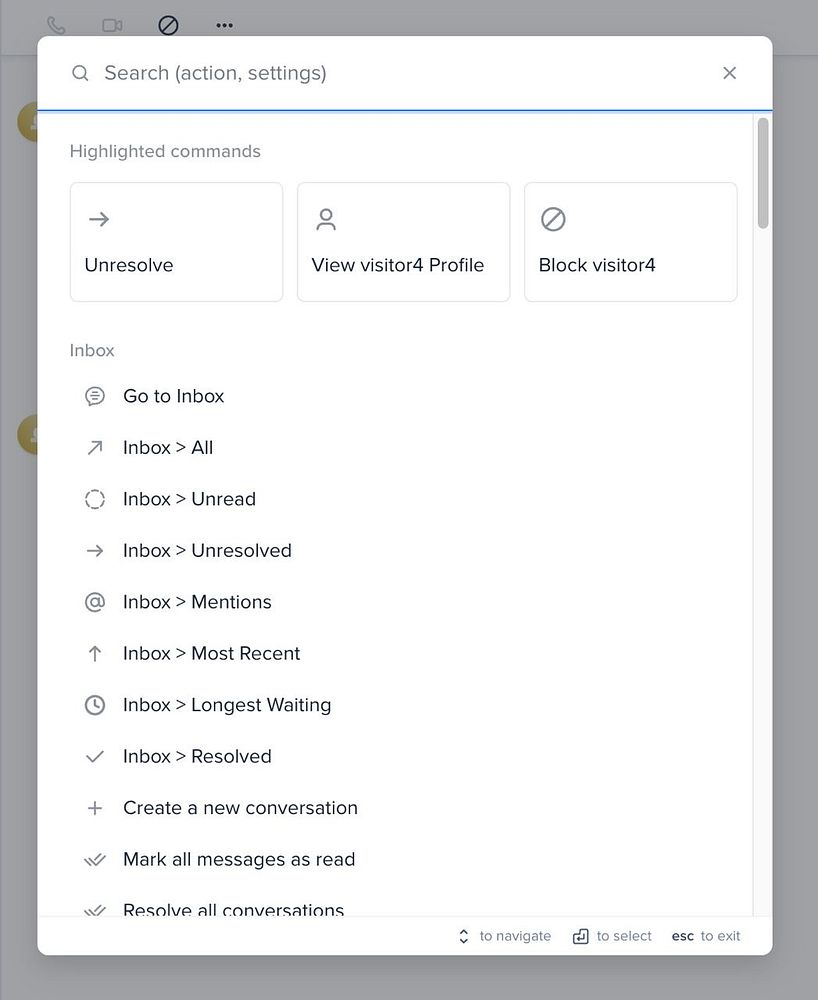
Task: Click the Go to Inbox chat icon
Action: (95, 396)
